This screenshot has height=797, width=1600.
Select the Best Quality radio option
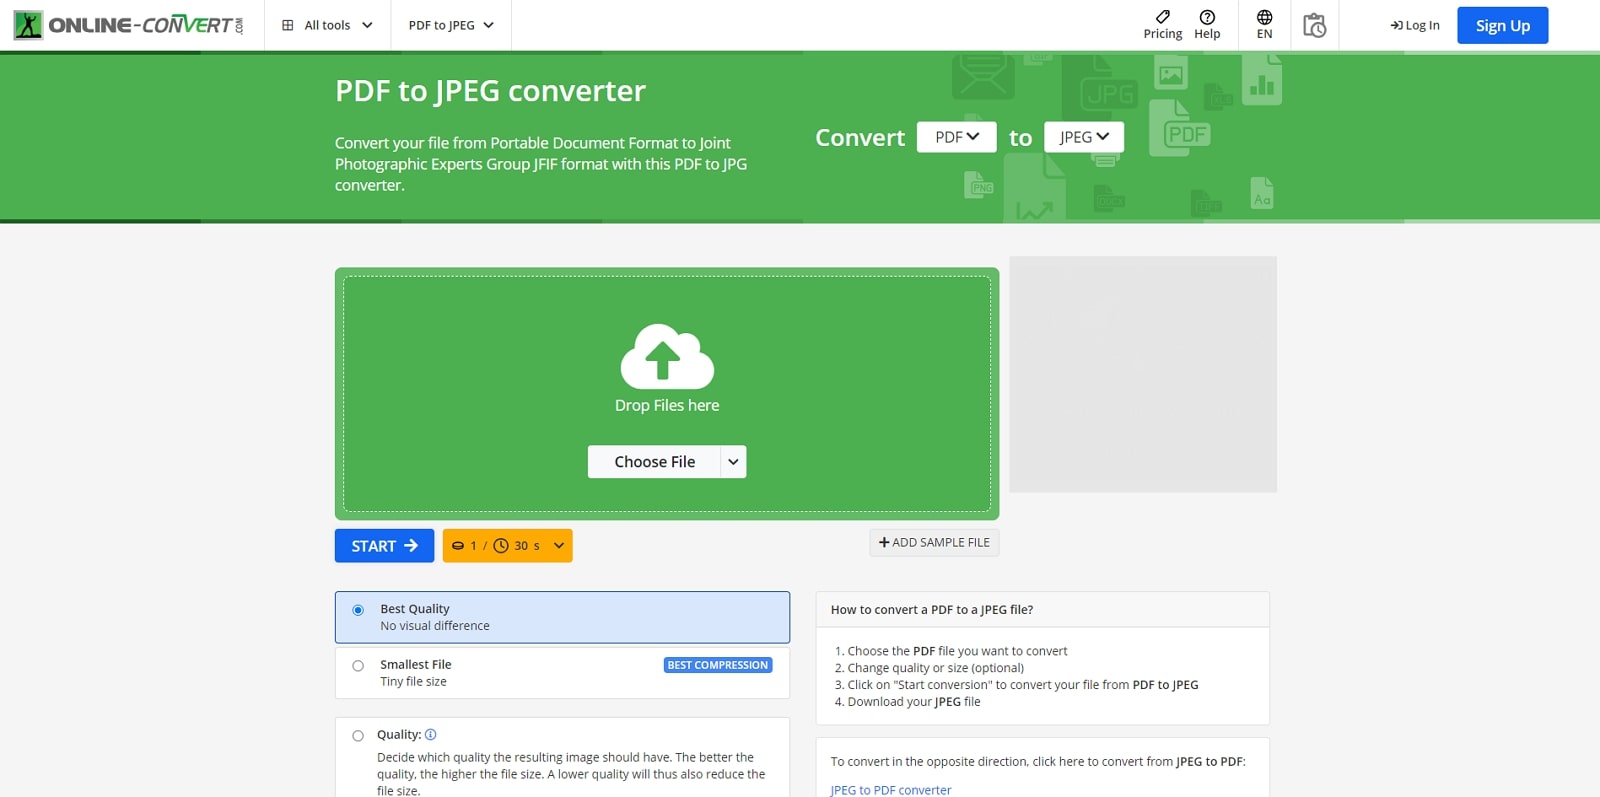click(358, 610)
